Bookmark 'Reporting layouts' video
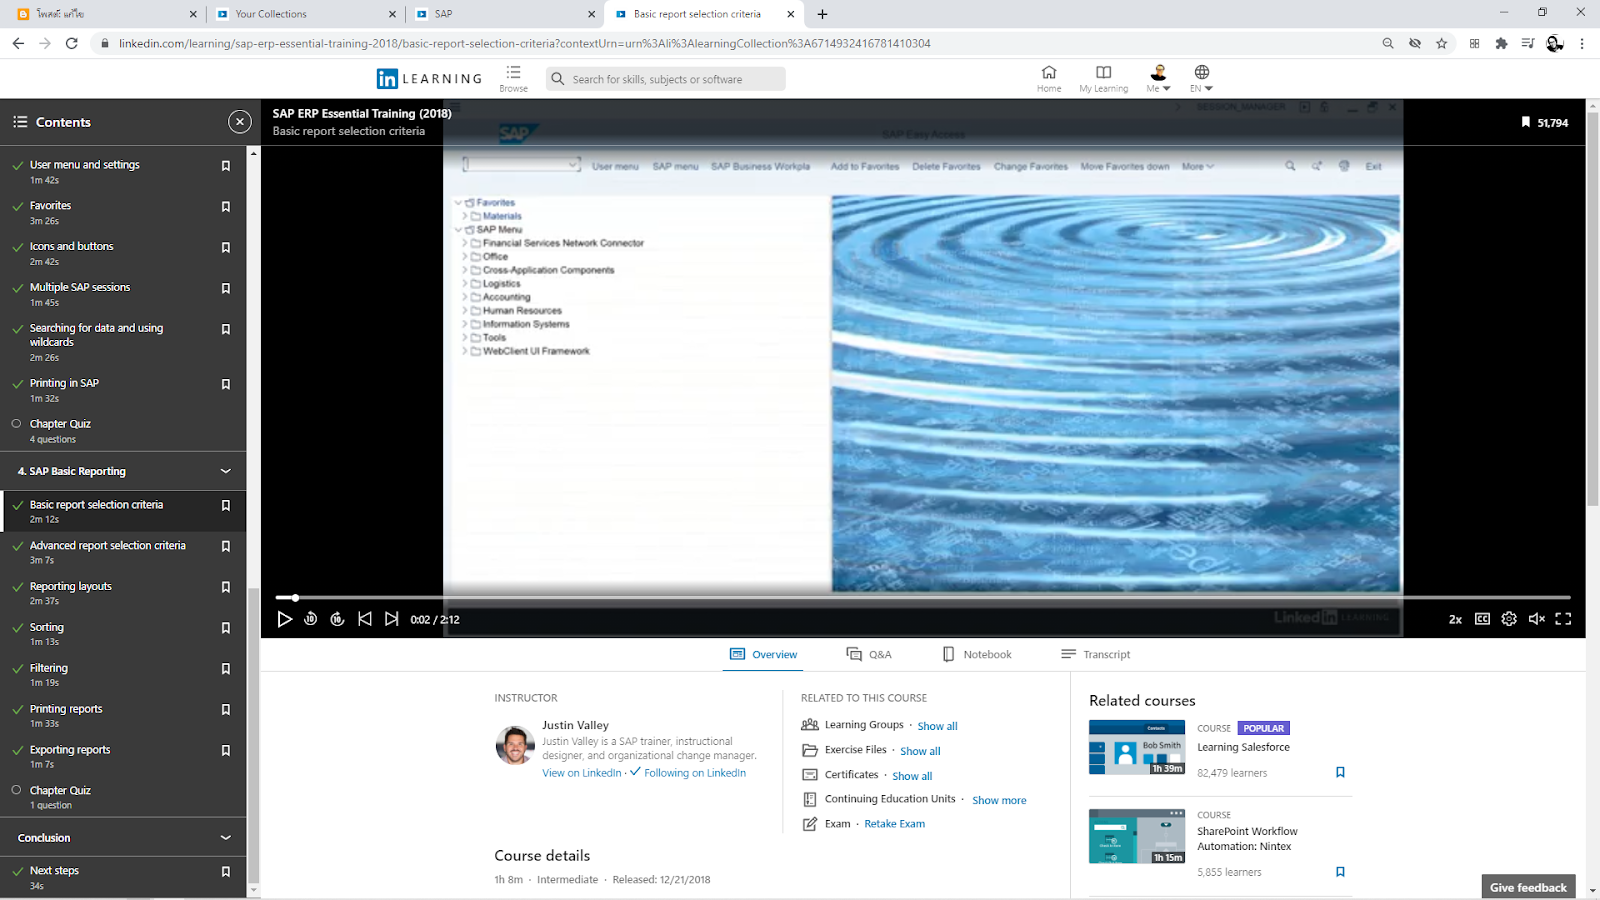This screenshot has height=900, width=1600. click(x=226, y=588)
